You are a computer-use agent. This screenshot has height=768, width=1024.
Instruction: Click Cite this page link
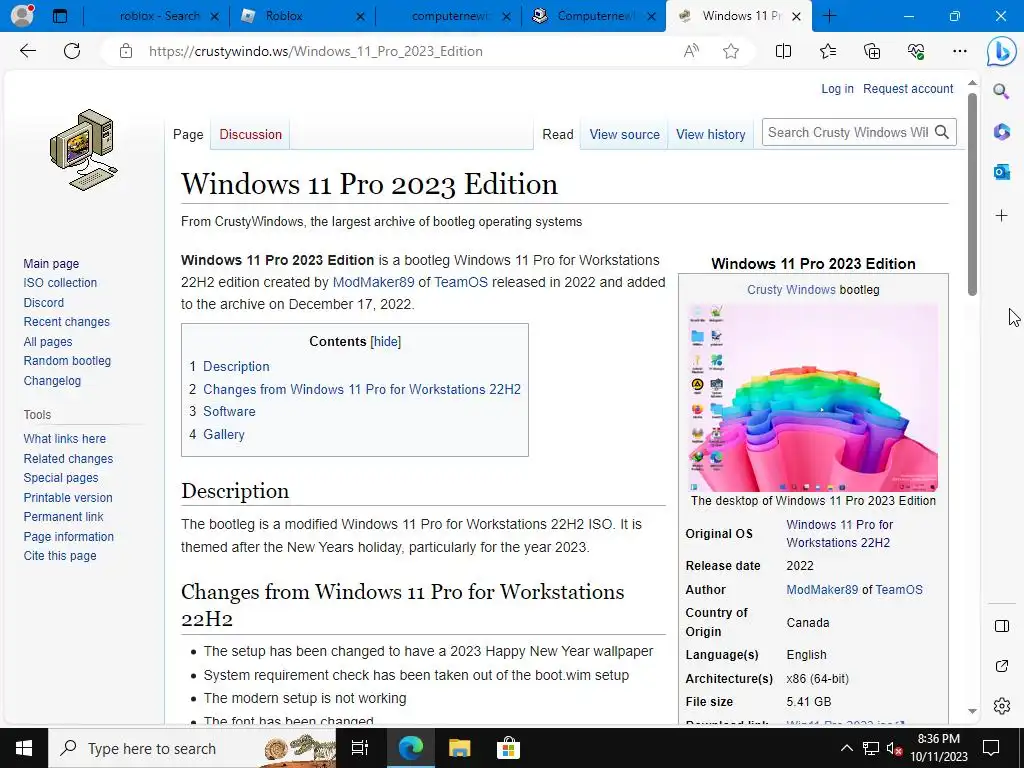pos(60,556)
